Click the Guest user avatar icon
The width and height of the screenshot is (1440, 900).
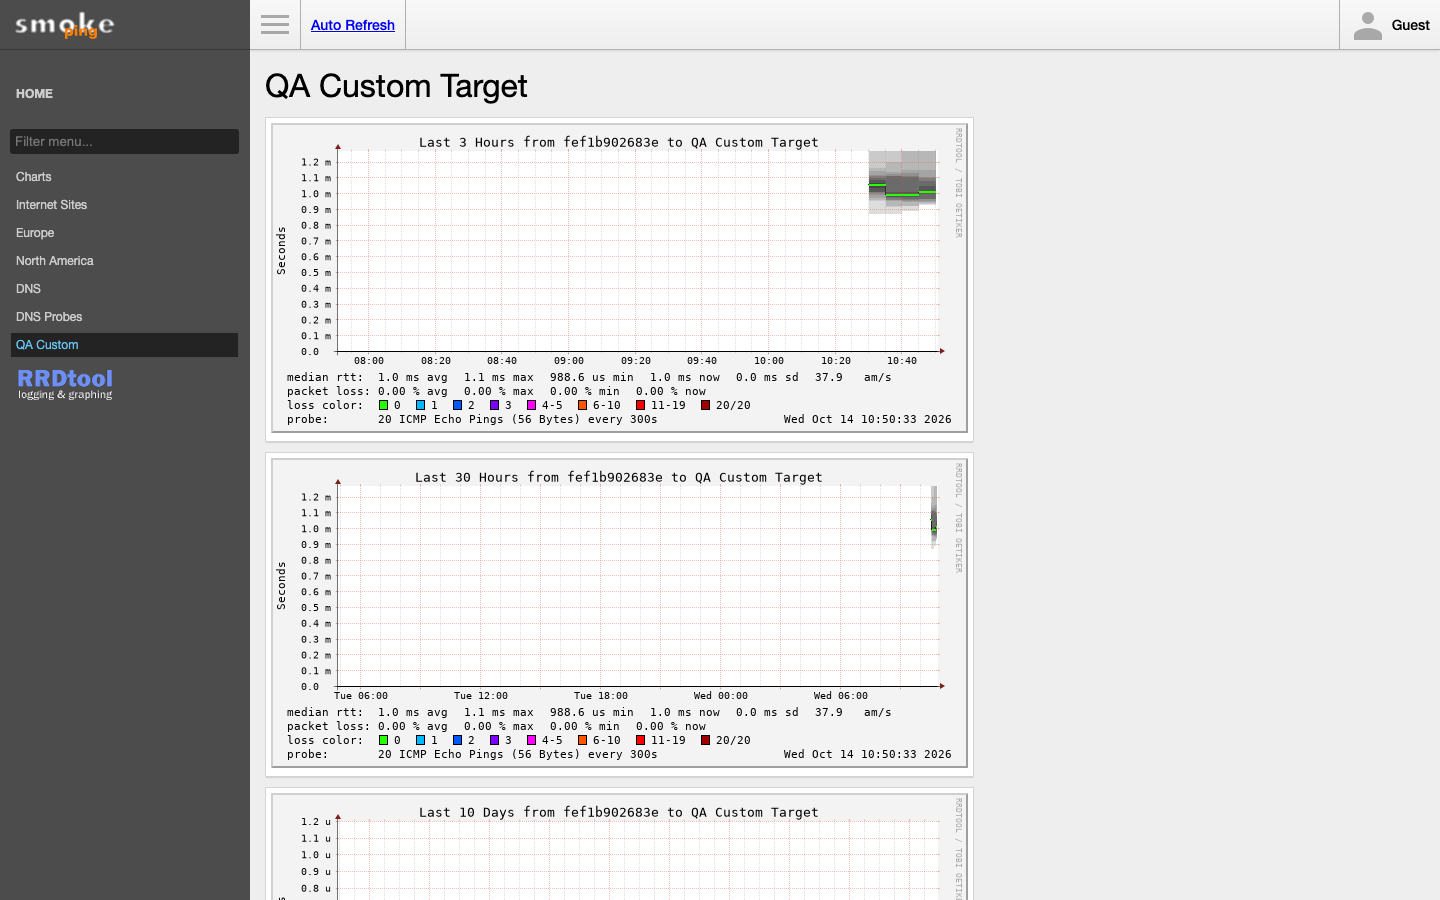pos(1367,25)
